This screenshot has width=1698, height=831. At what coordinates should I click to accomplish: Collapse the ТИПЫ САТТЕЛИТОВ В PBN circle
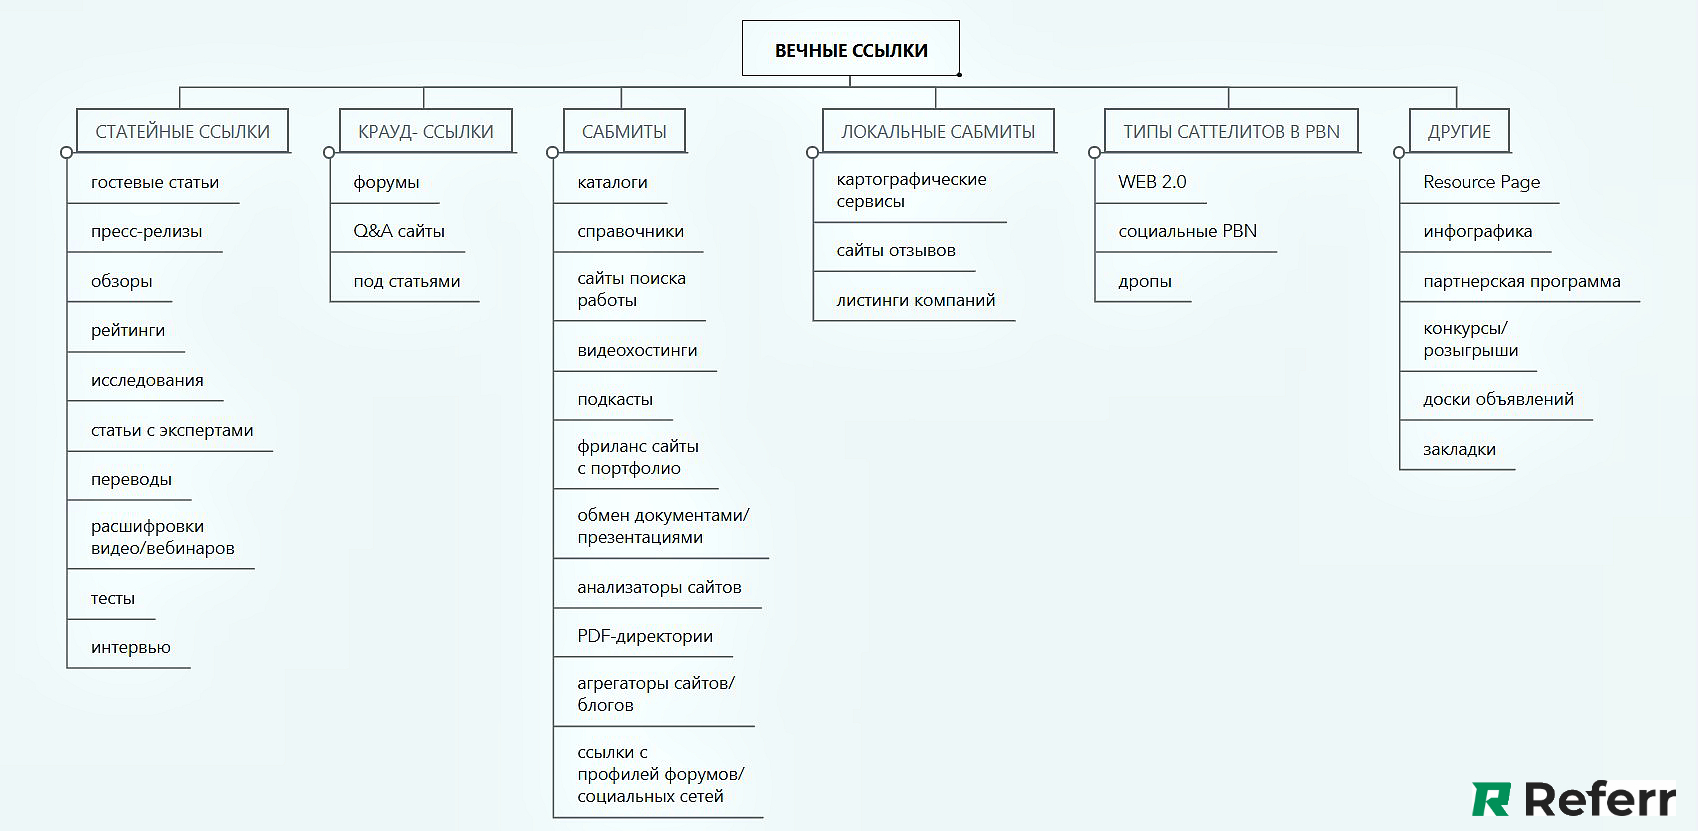[x=1094, y=153]
